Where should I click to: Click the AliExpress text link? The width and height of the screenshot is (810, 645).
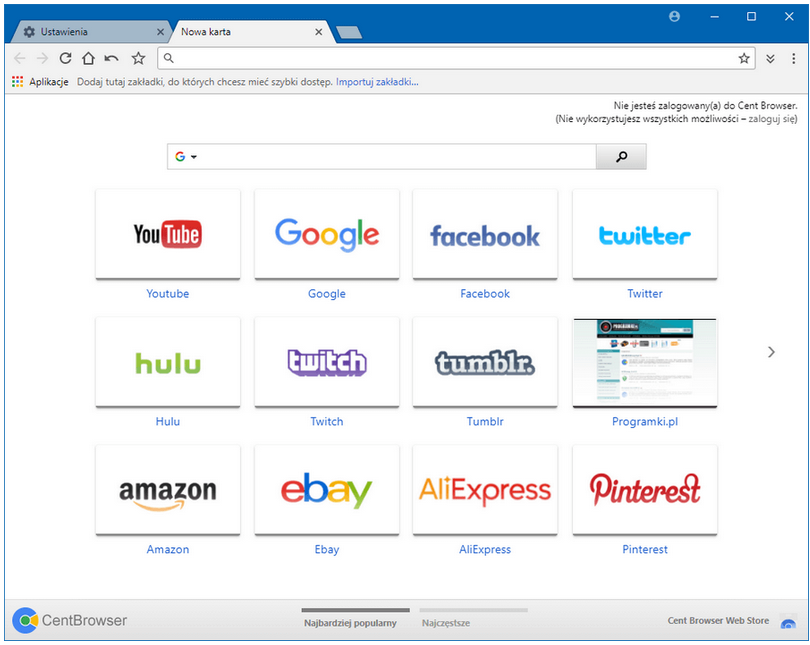pyautogui.click(x=485, y=549)
